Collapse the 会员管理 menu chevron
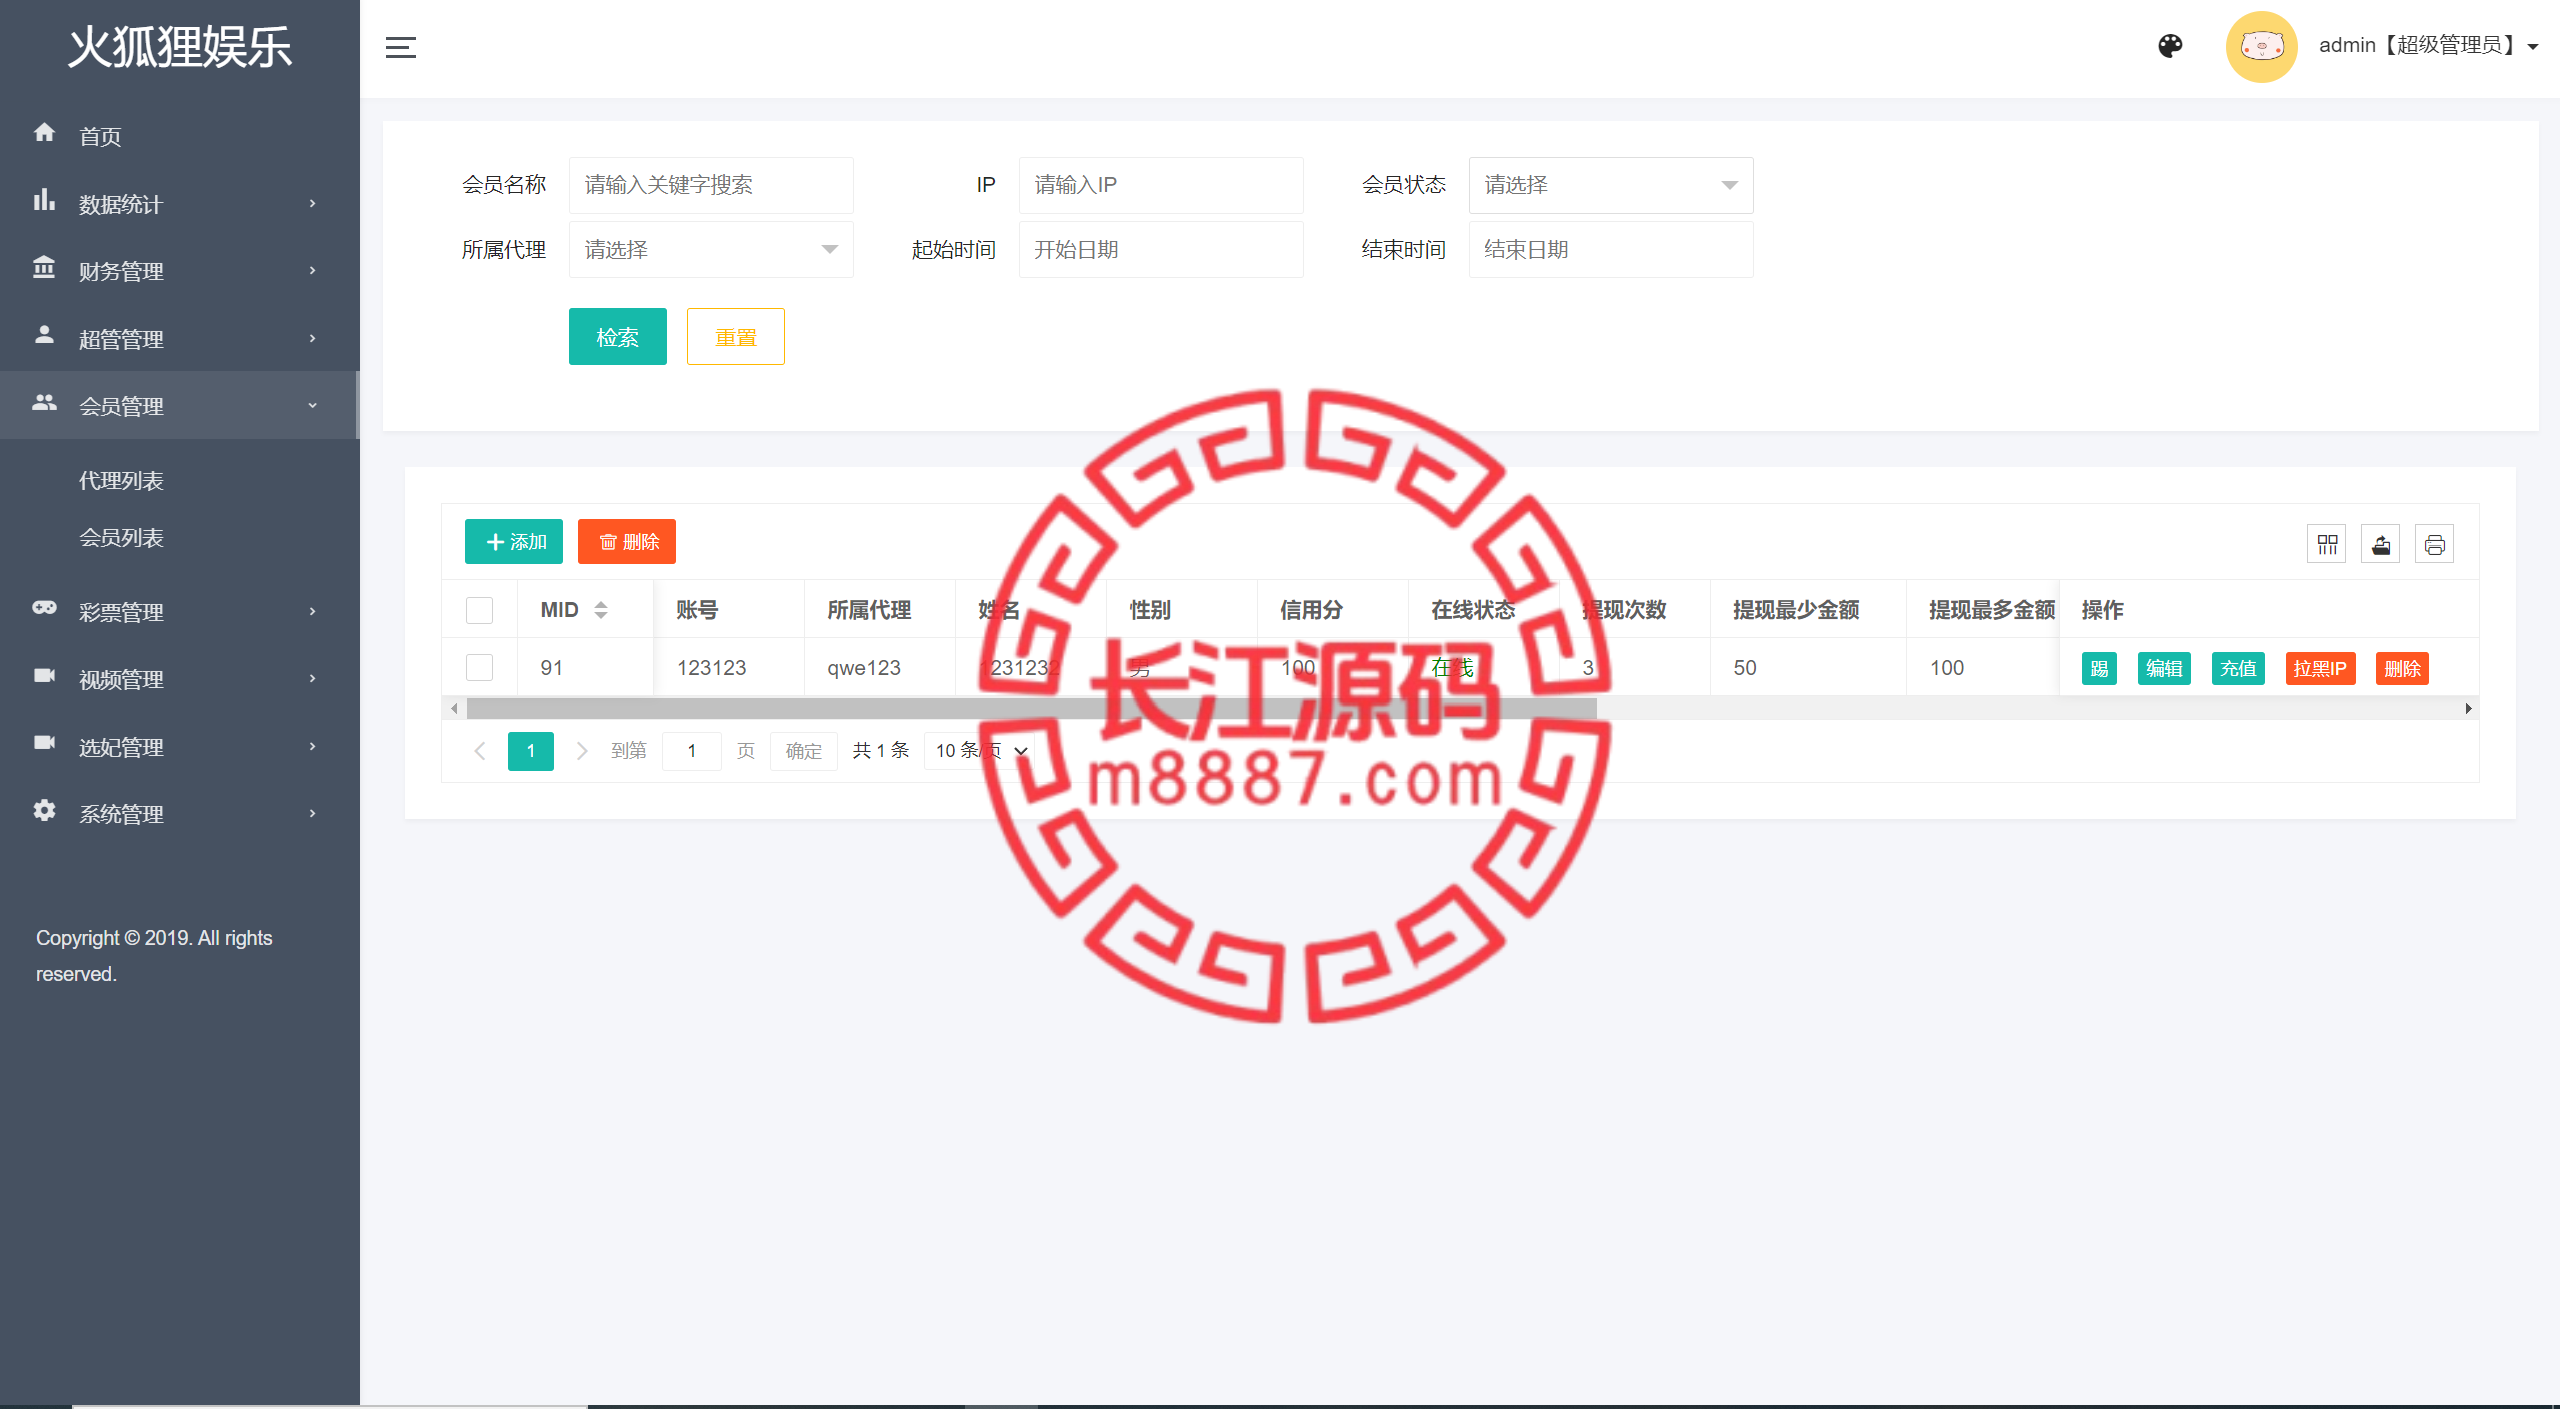The image size is (2560, 1409). (x=313, y=406)
